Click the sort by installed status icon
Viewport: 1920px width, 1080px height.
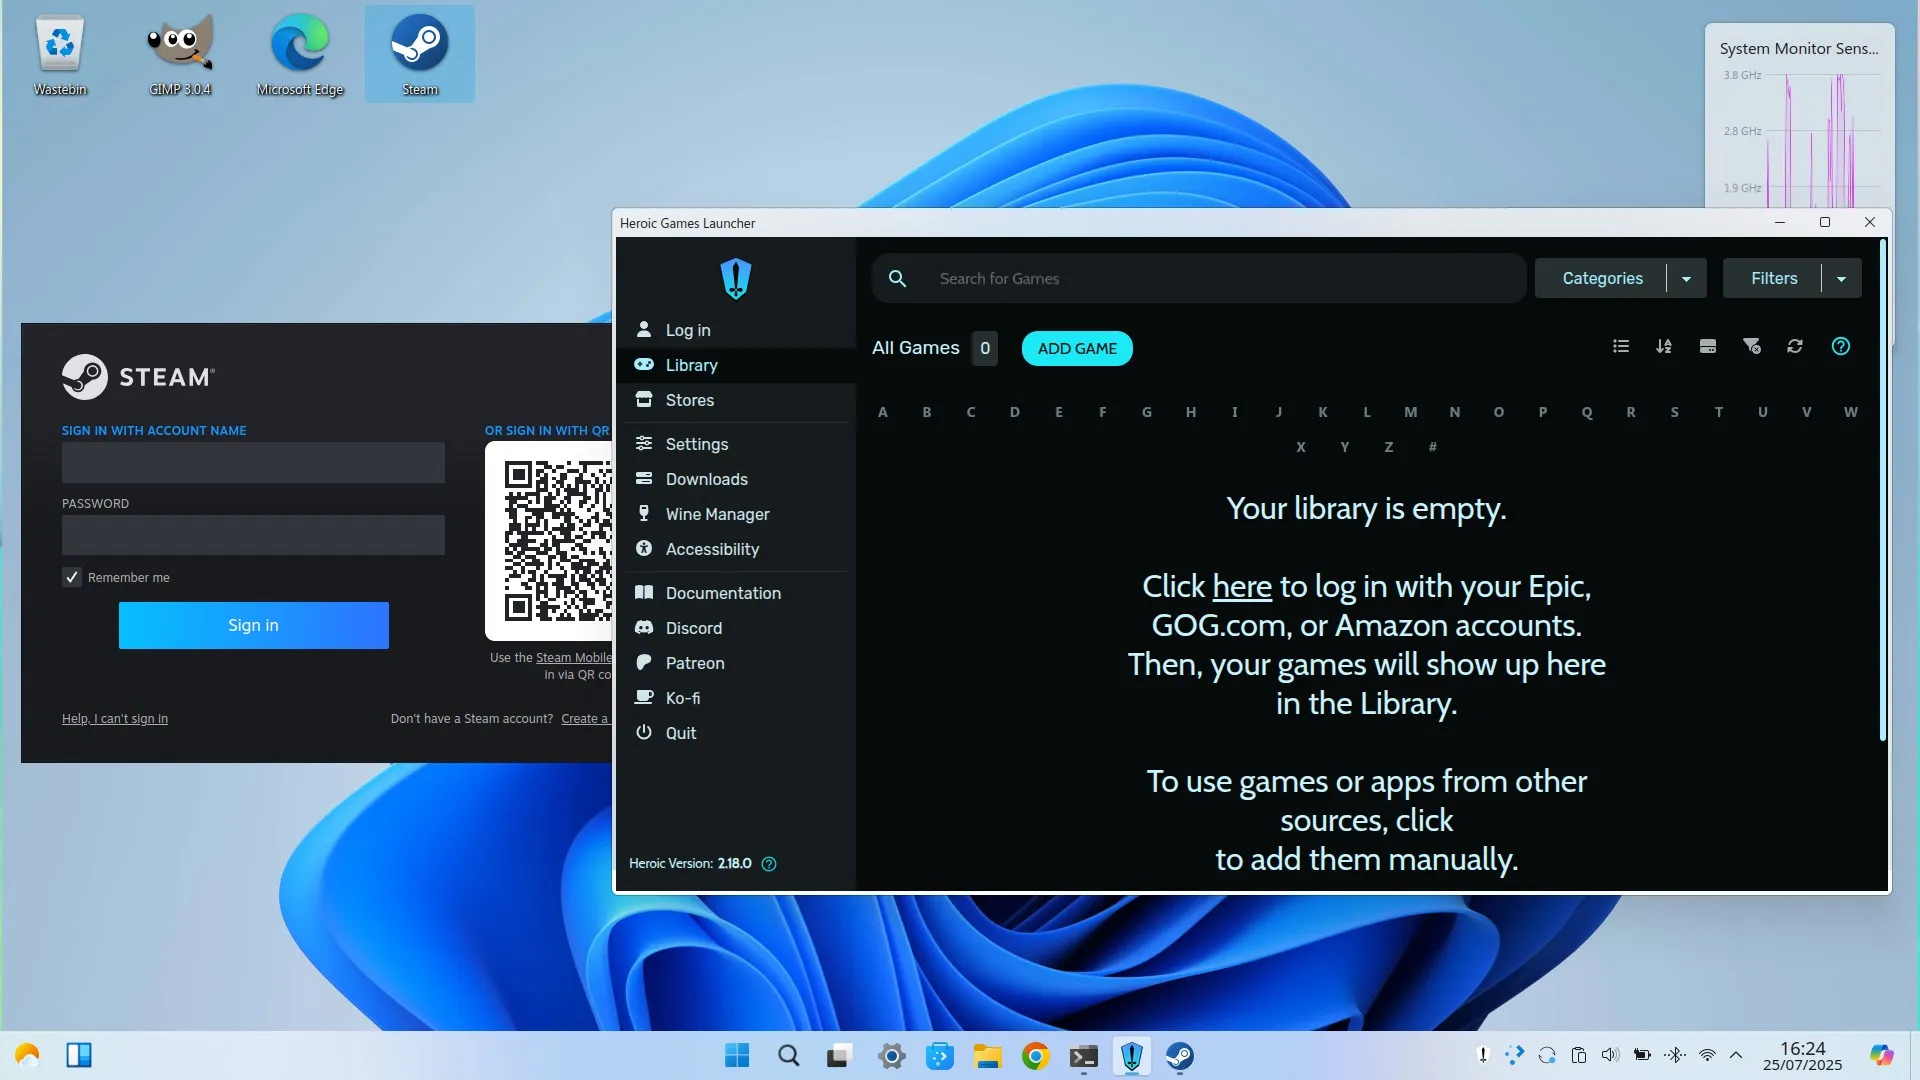[x=1708, y=346]
